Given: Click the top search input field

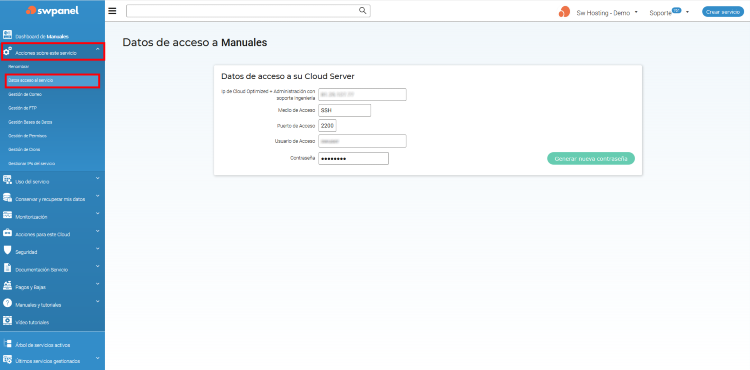Looking at the screenshot, I should (x=248, y=11).
